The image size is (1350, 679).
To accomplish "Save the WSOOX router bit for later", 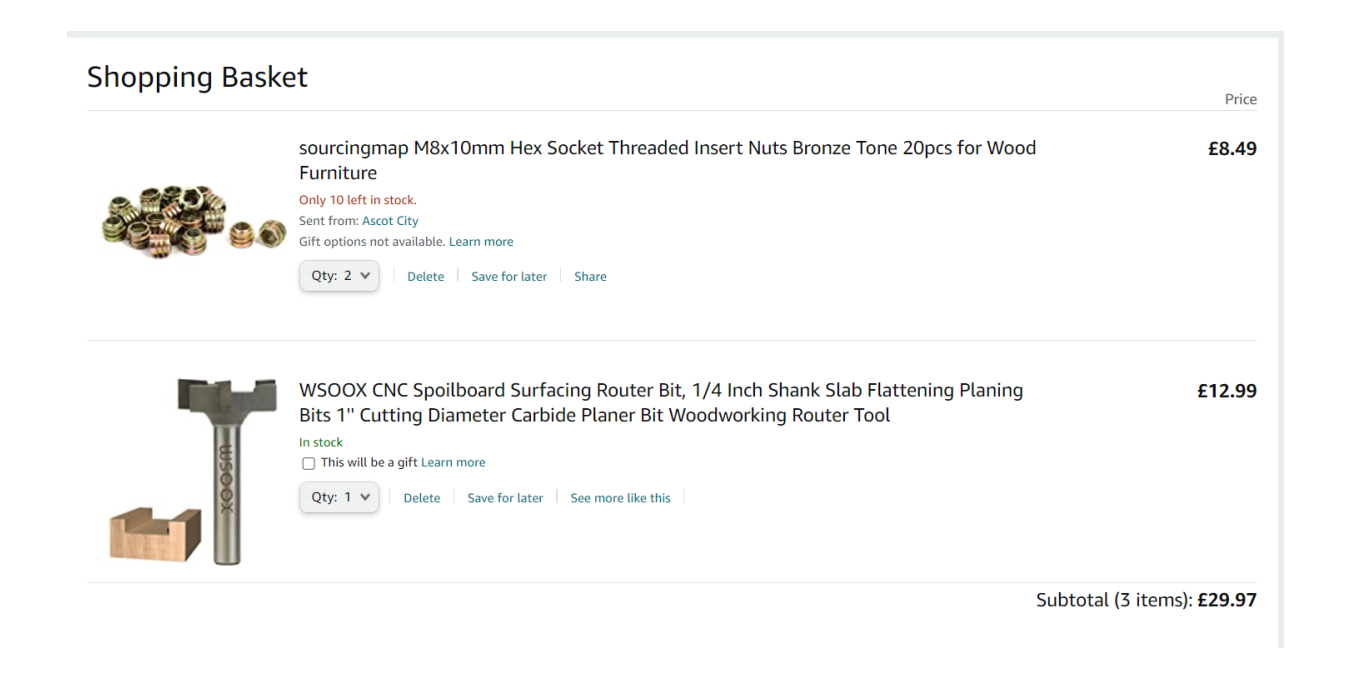I will pyautogui.click(x=505, y=498).
